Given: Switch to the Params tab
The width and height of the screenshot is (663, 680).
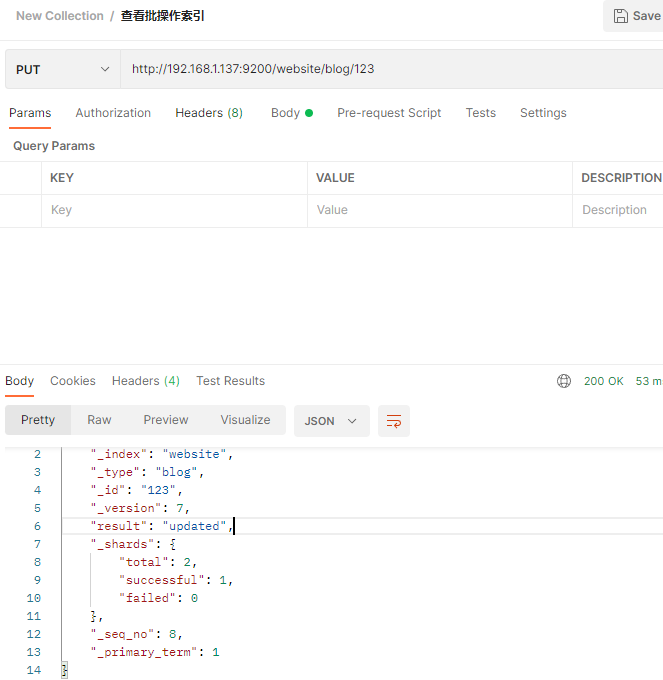Looking at the screenshot, I should pos(30,113).
